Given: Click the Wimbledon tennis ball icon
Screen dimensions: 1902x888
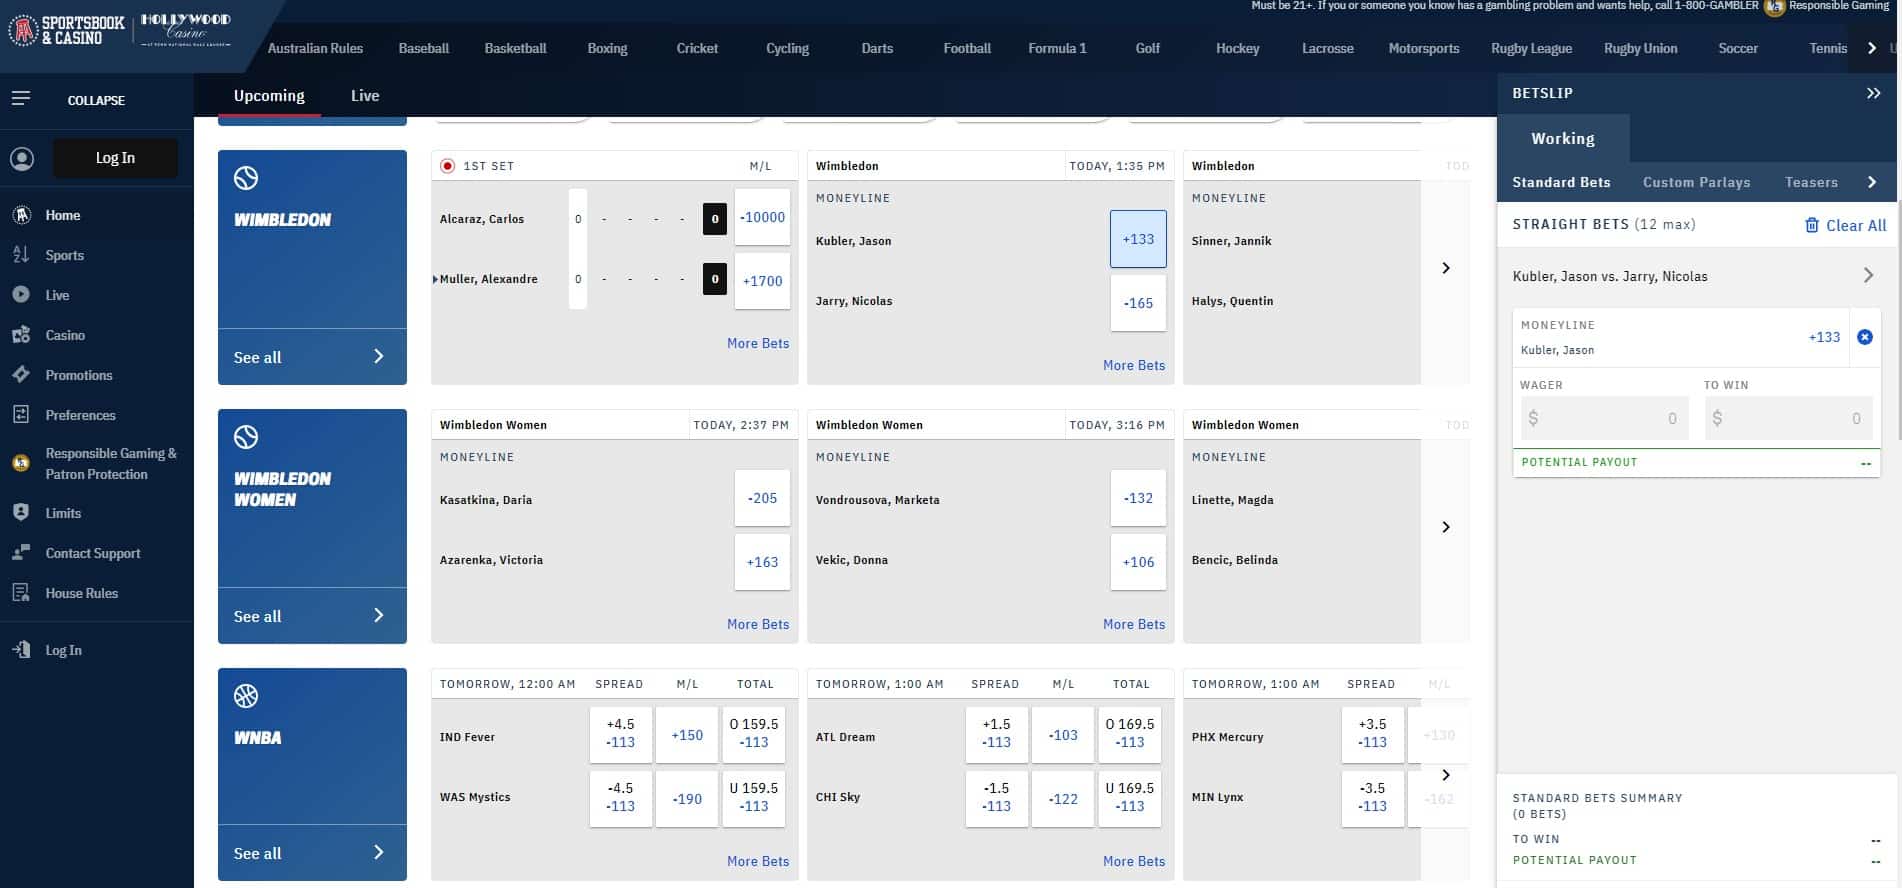Looking at the screenshot, I should (246, 178).
